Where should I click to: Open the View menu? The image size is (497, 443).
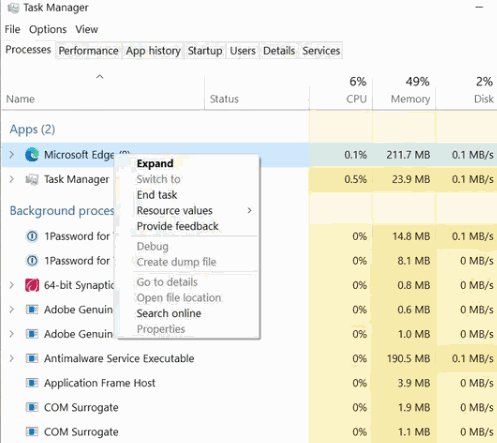click(87, 29)
